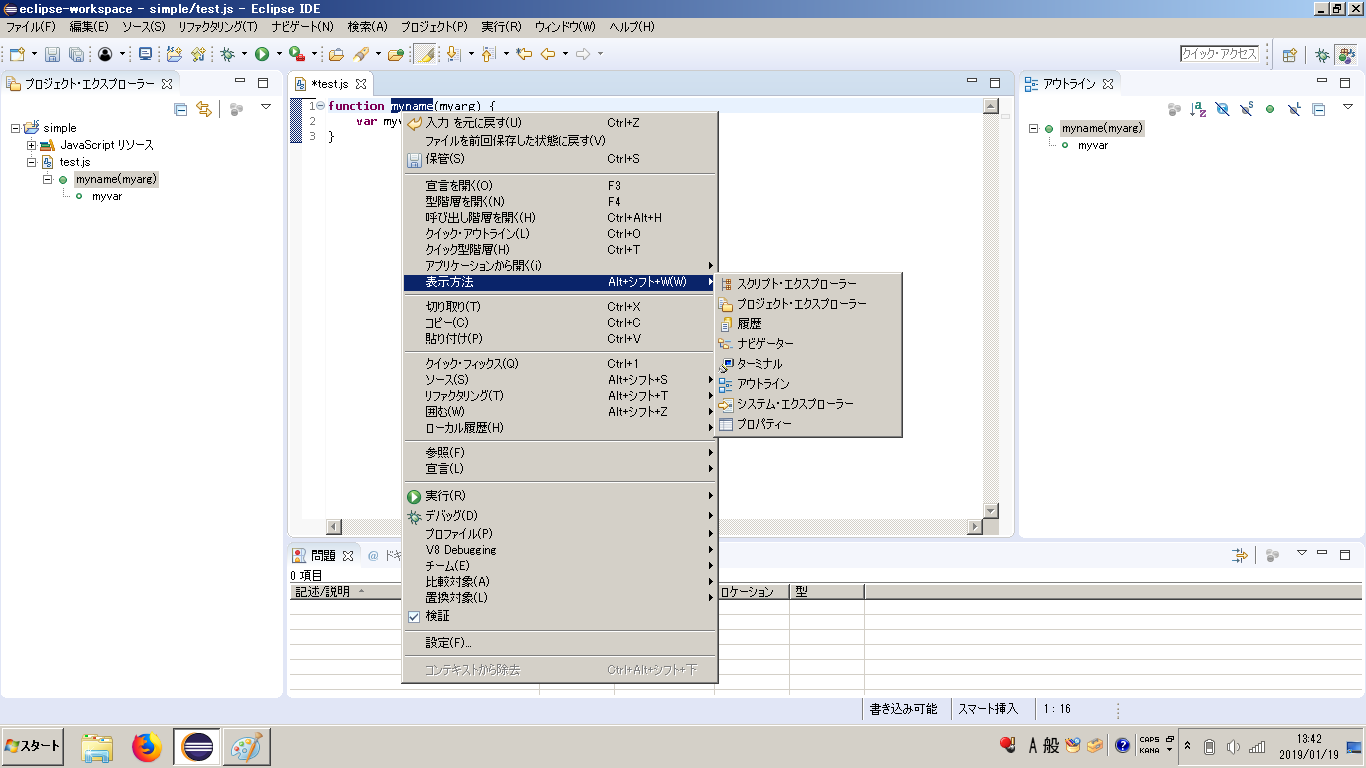The image size is (1366, 768).
Task: Click the Link with Editor icon in Project Explorer
Action: click(204, 108)
